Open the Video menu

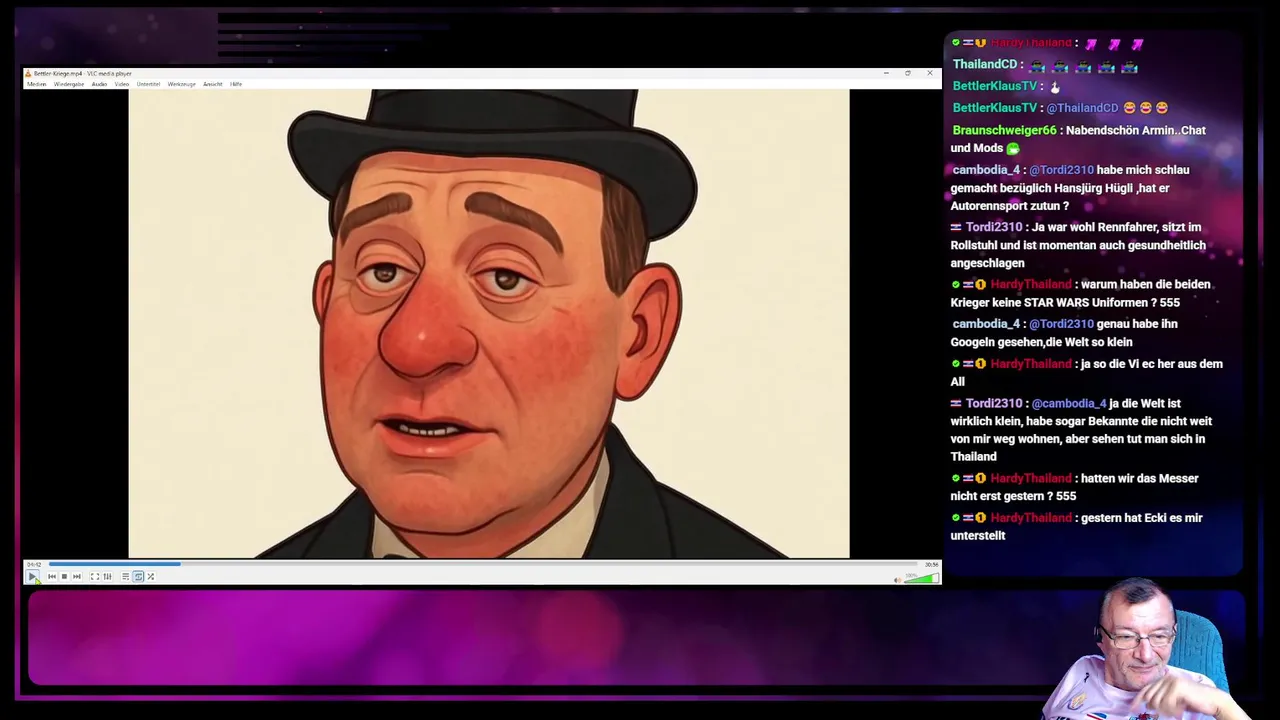pyautogui.click(x=122, y=84)
